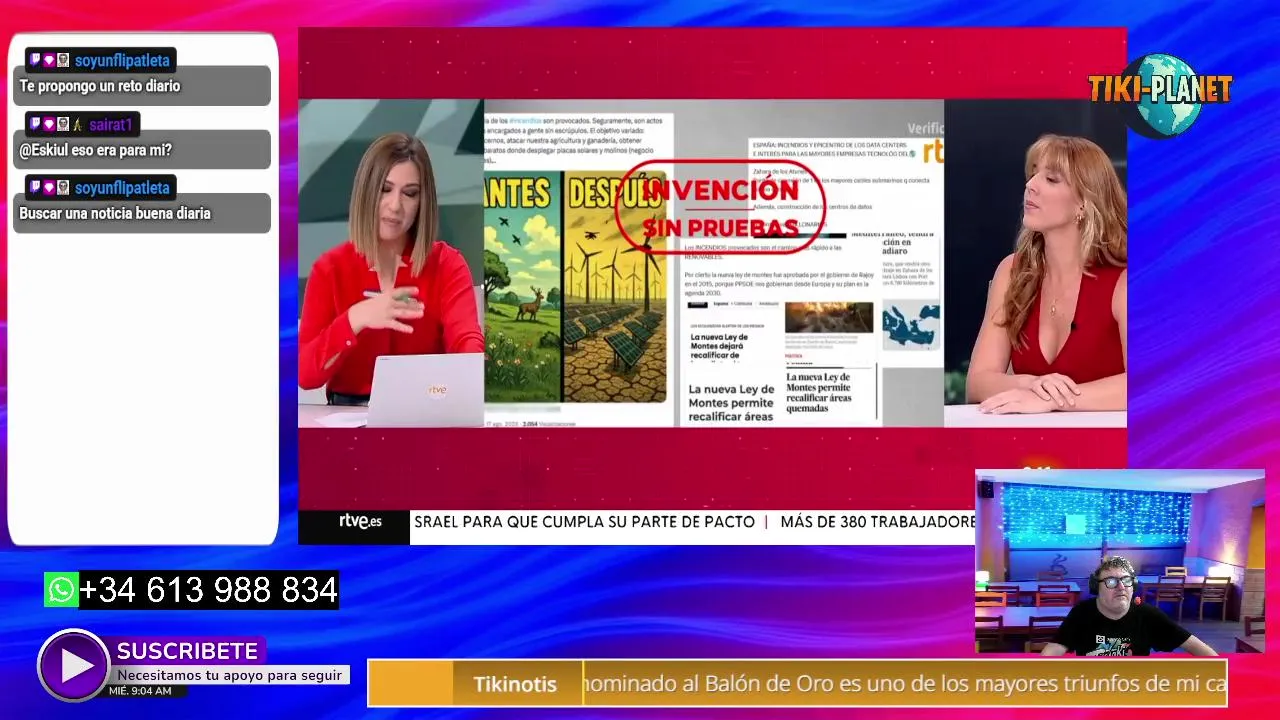Click Twitch badge above 'Buscar una noticia buena diaria'
1280x720 pixels.
pos(34,188)
